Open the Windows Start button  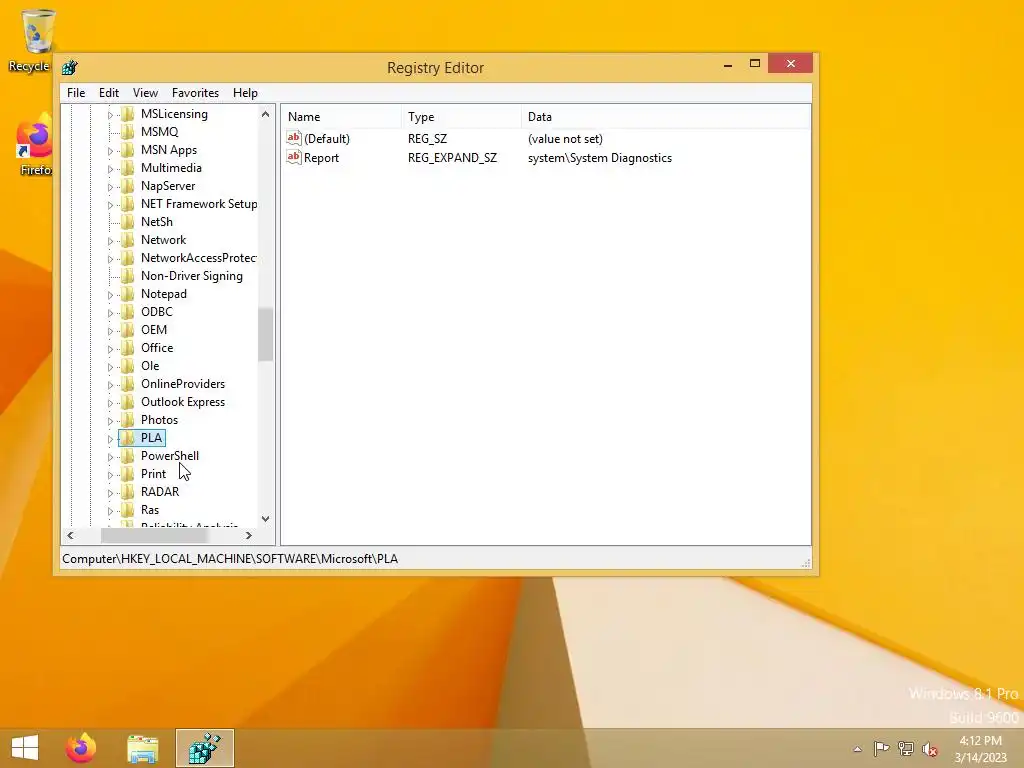point(25,748)
